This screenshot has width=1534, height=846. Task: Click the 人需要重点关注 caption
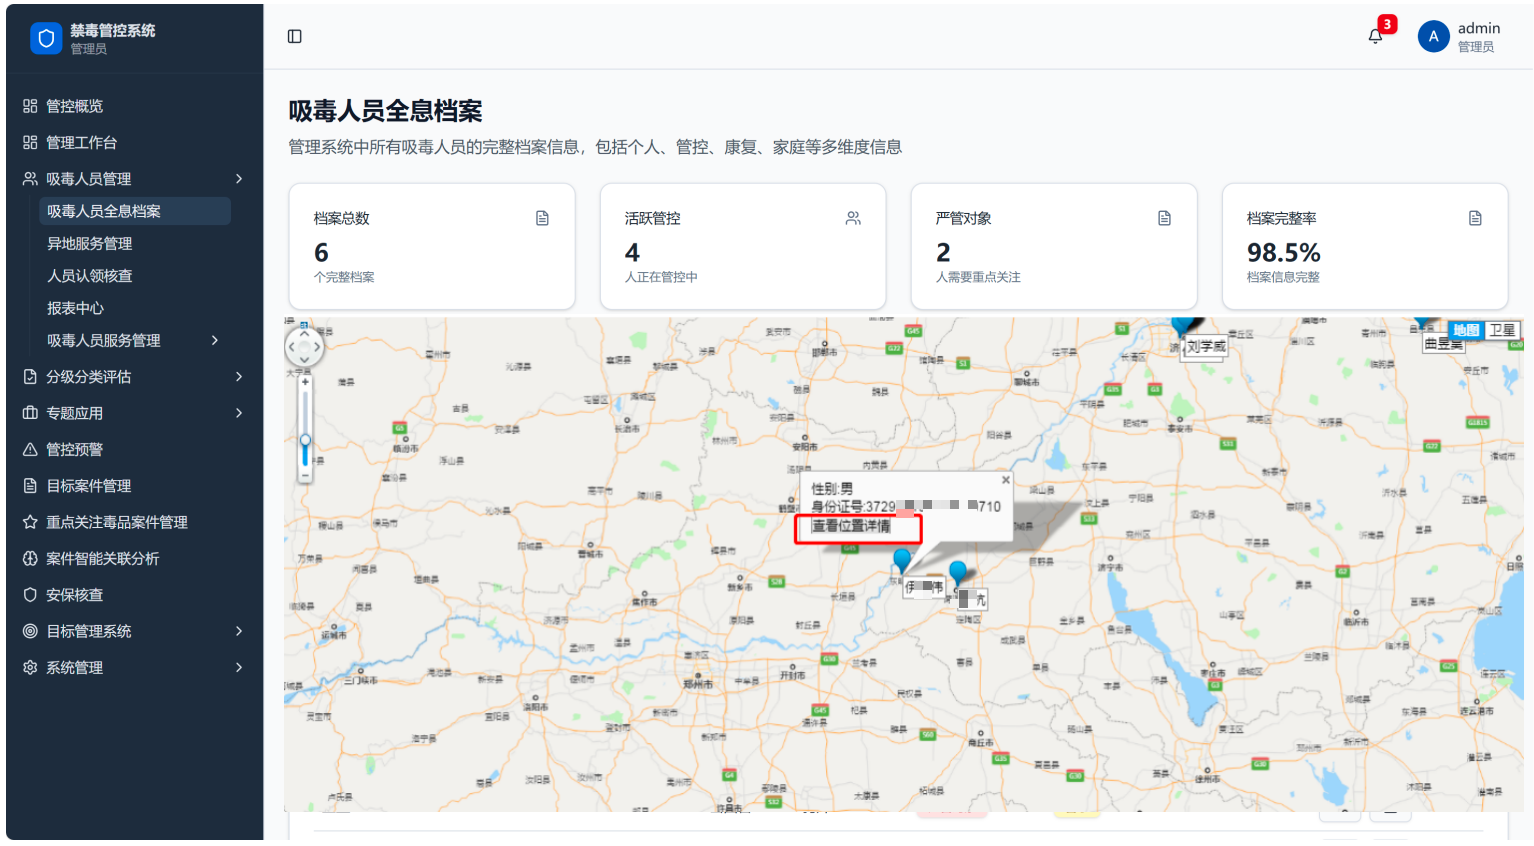click(978, 277)
